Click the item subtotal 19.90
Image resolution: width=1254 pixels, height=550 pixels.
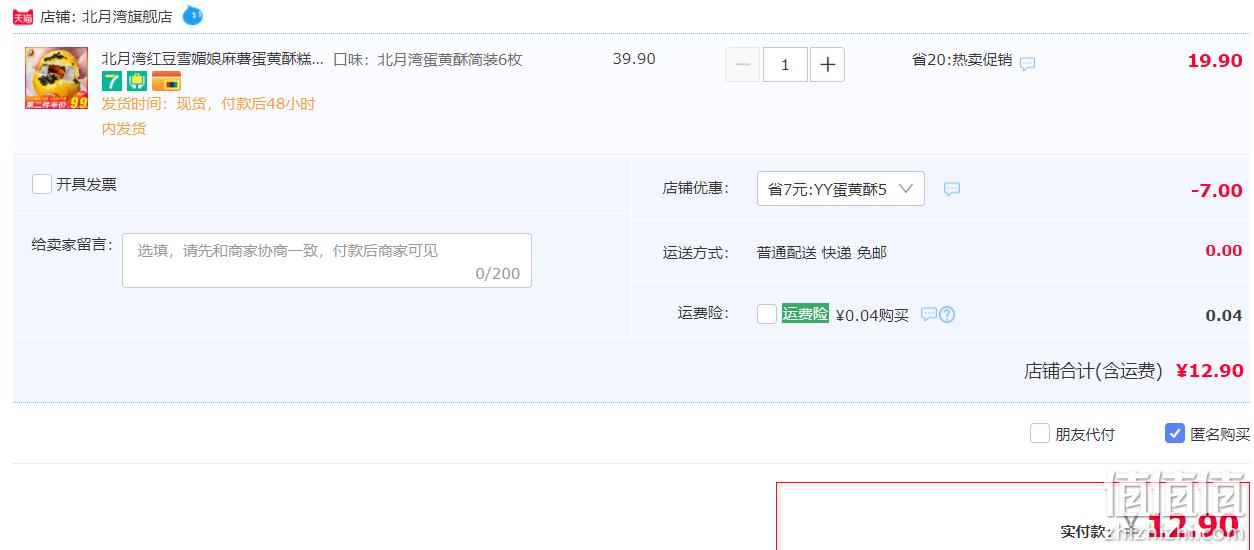[1215, 61]
